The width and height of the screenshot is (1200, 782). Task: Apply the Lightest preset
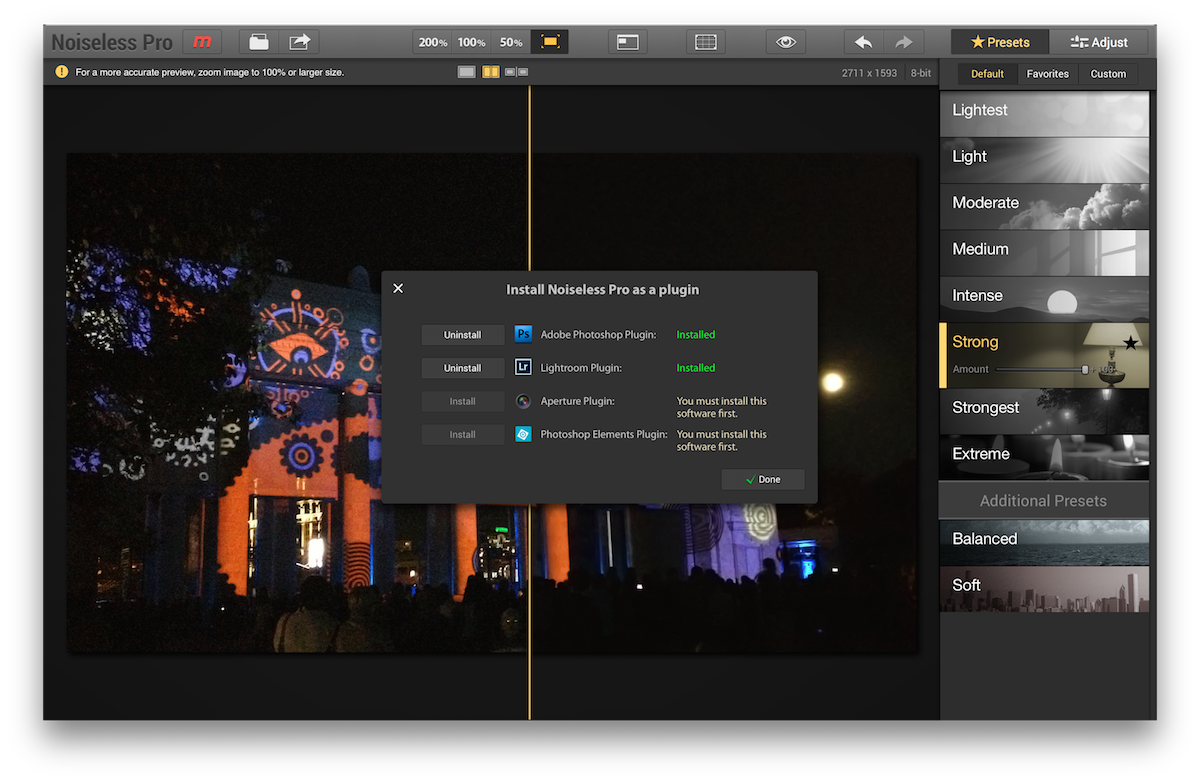point(1044,114)
